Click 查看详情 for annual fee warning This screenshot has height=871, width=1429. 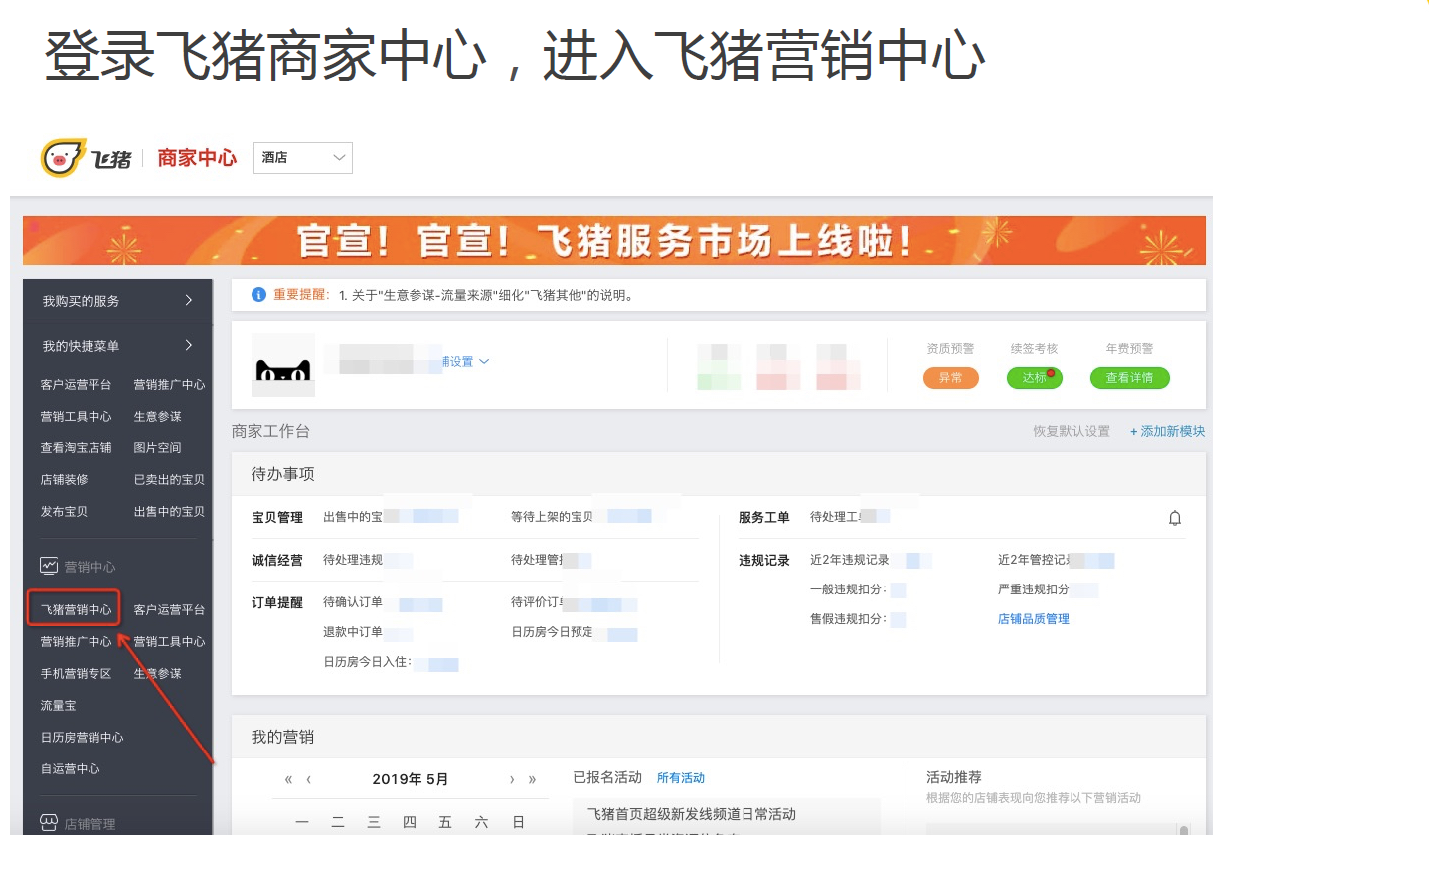pyautogui.click(x=1129, y=378)
